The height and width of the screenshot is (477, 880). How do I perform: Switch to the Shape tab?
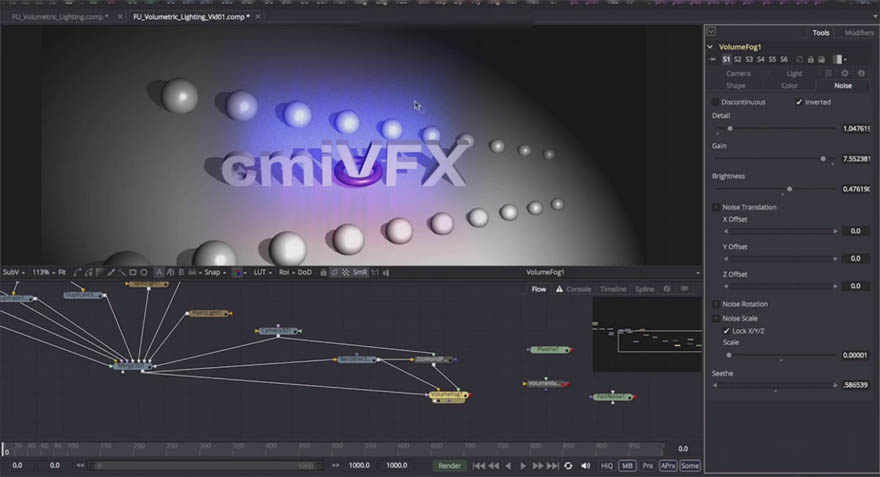coord(736,86)
